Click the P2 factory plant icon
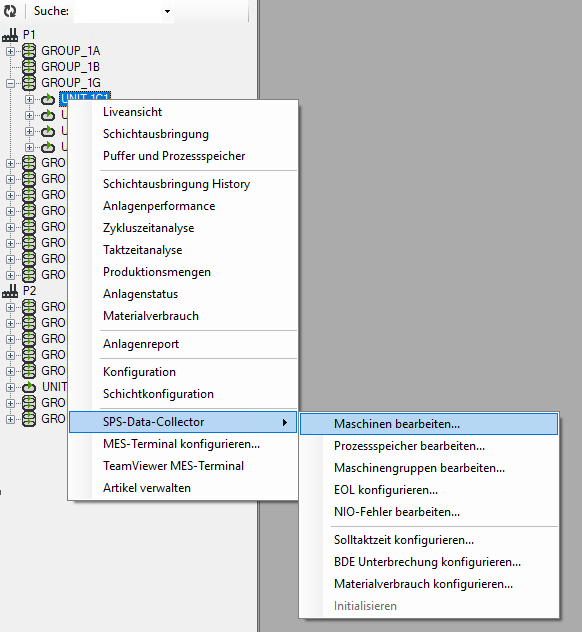Screen dimensions: 582x632 [10, 291]
